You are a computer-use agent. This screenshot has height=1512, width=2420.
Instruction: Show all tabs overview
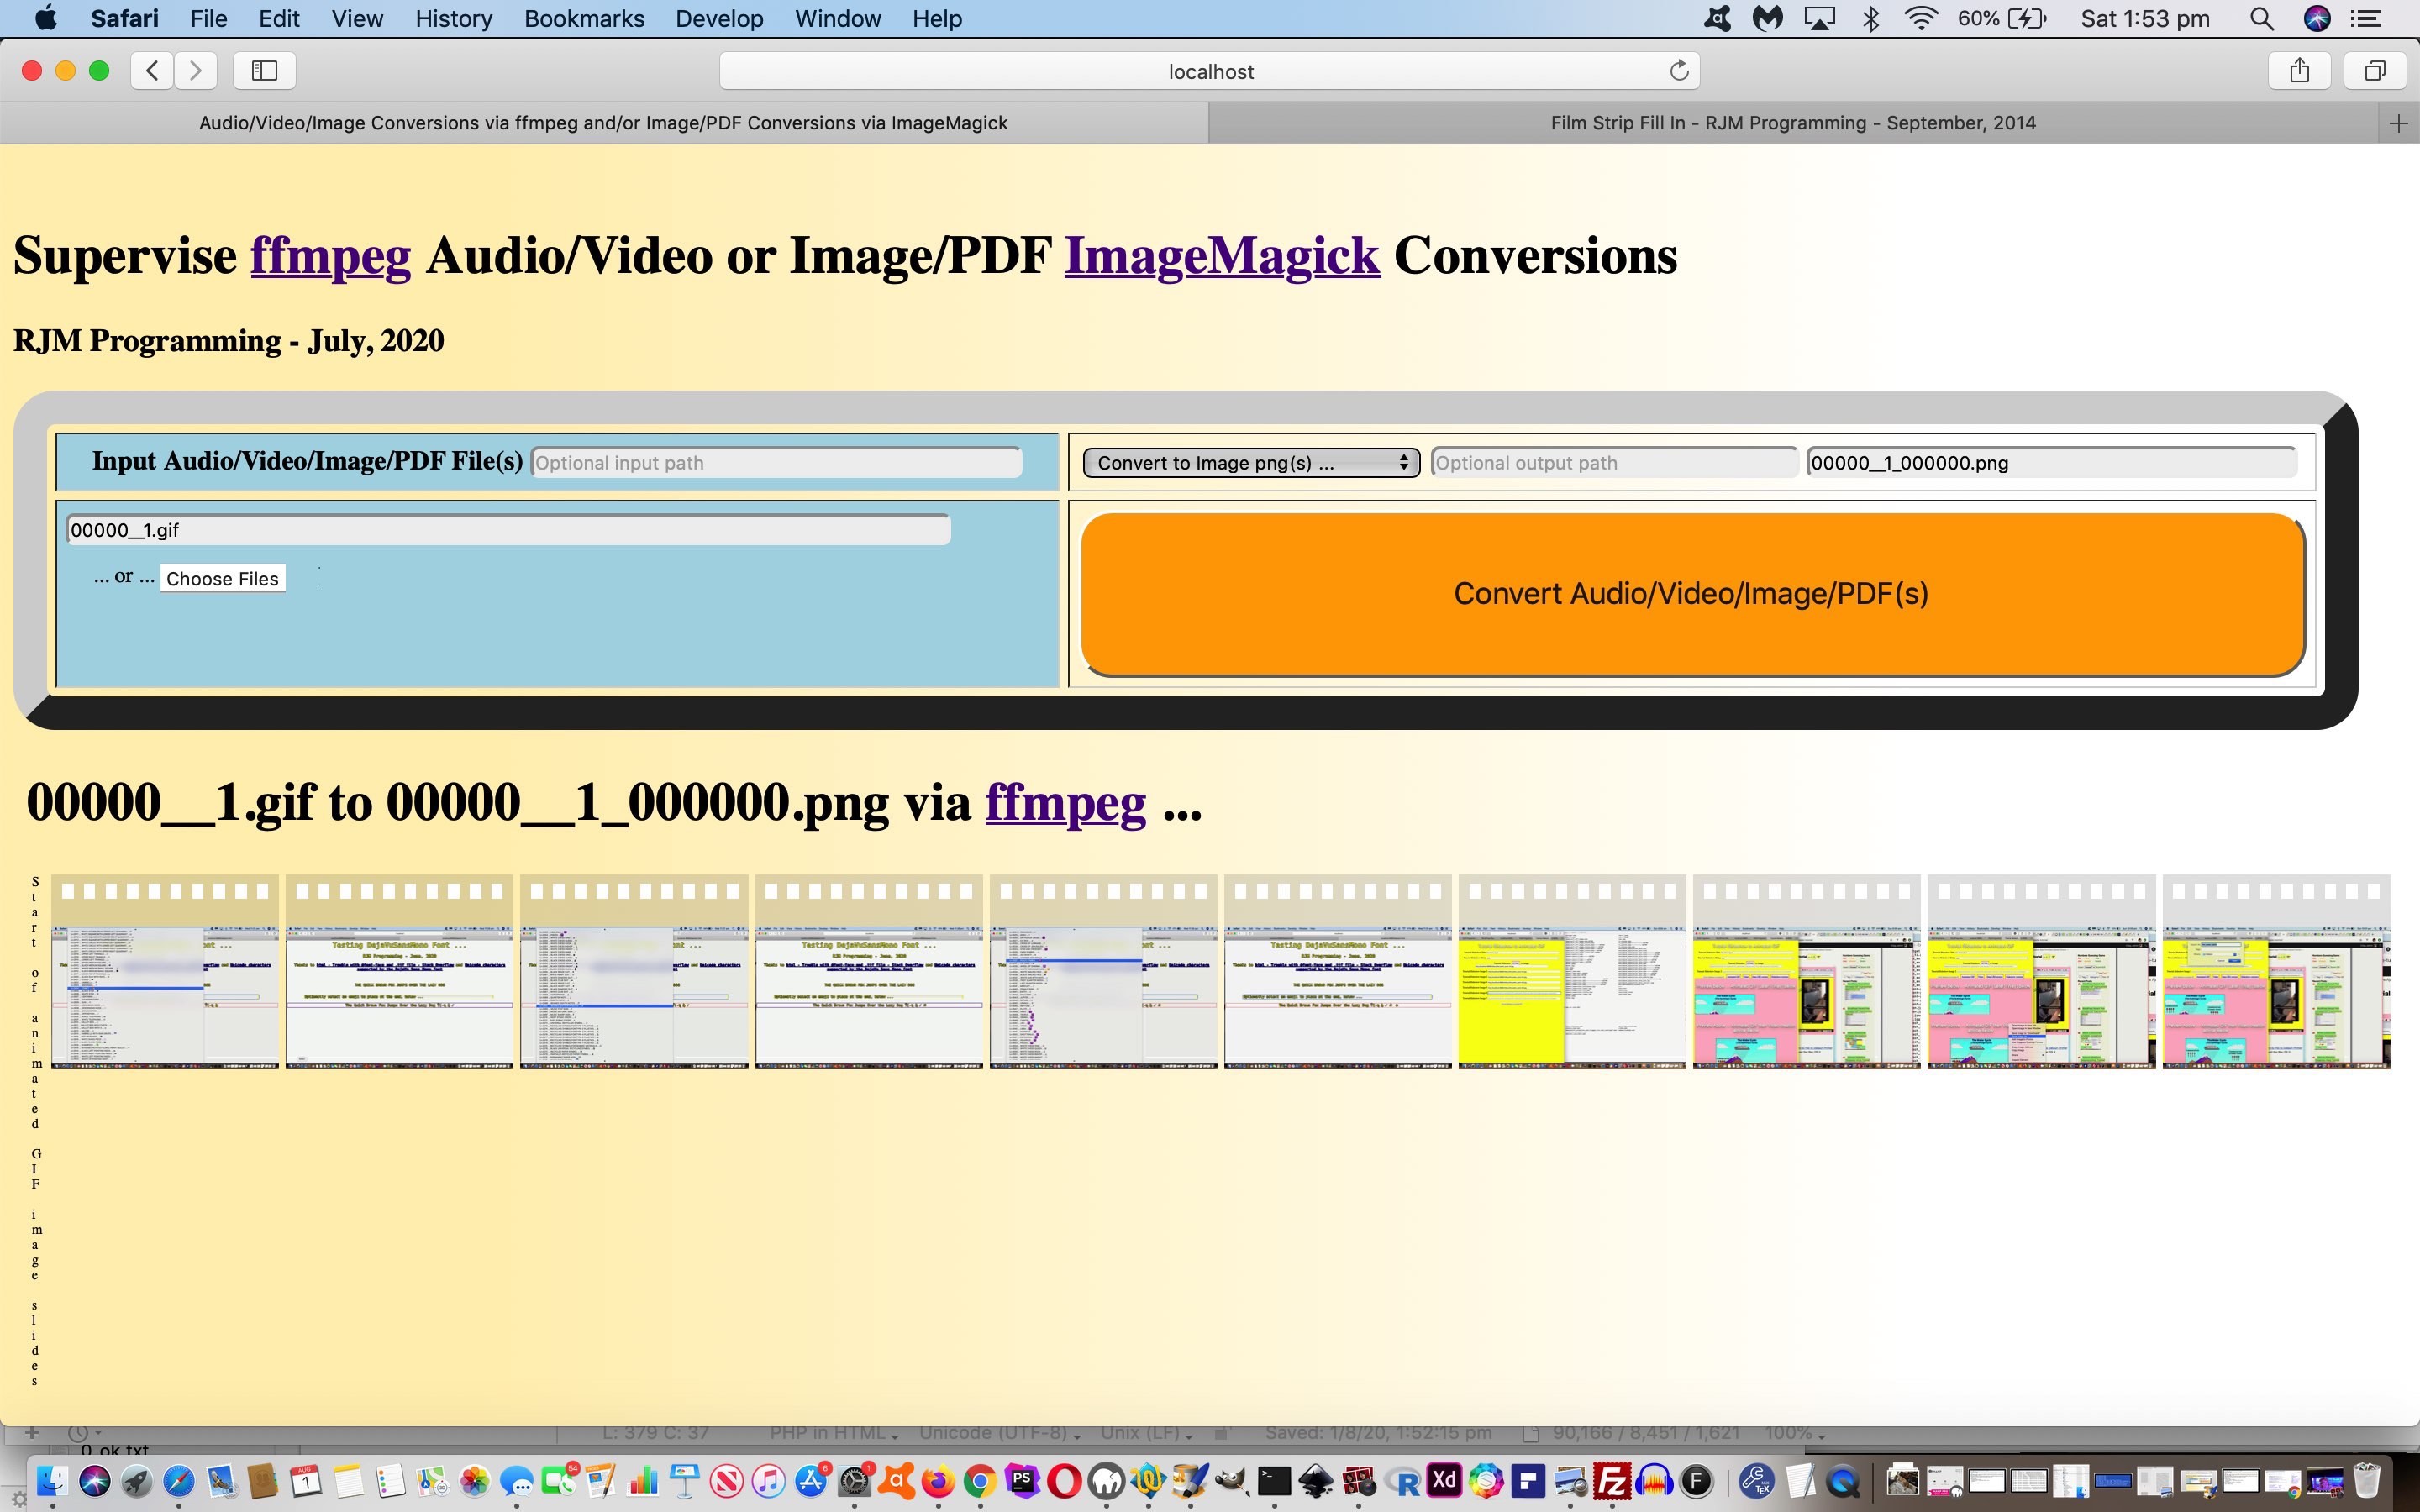(2375, 70)
